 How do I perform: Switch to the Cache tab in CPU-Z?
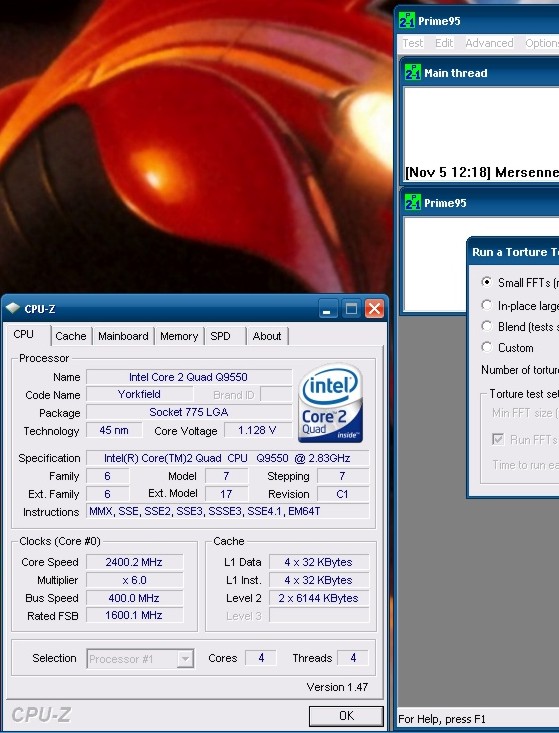click(71, 336)
